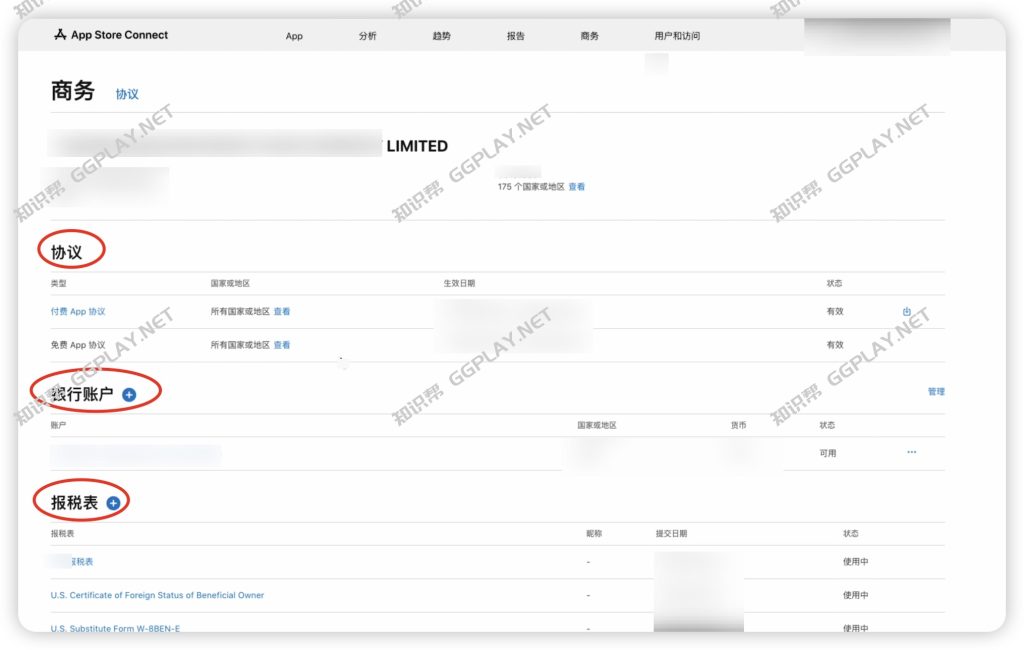Image resolution: width=1024 pixels, height=650 pixels.
Task: Open the App menu in top navigation
Action: click(x=294, y=36)
